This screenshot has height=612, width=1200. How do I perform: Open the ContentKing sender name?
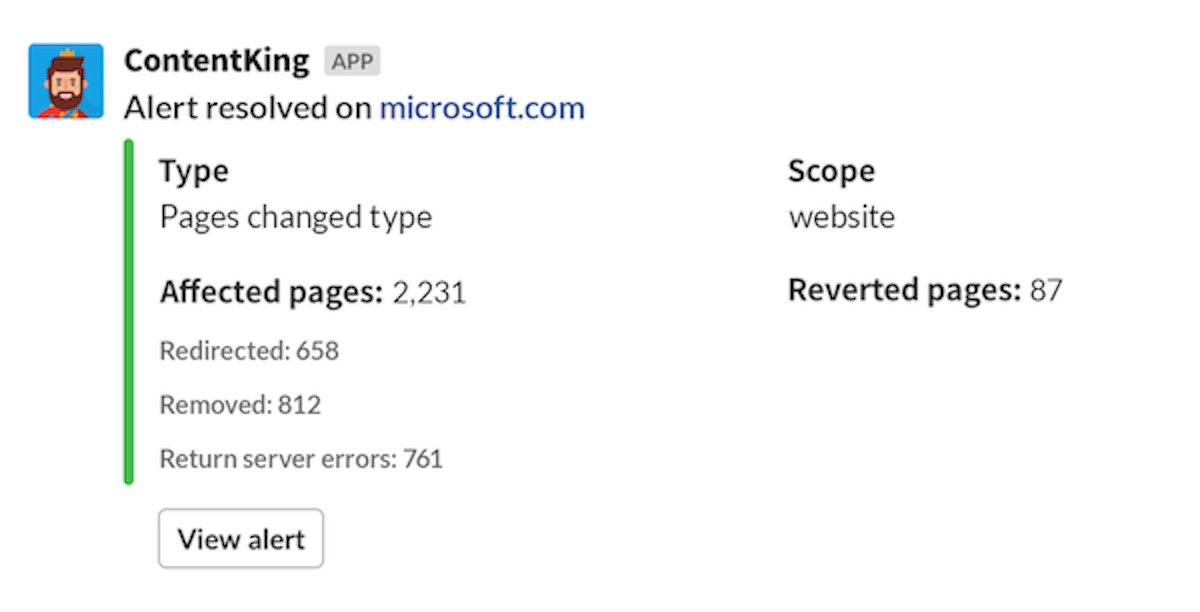click(x=217, y=61)
